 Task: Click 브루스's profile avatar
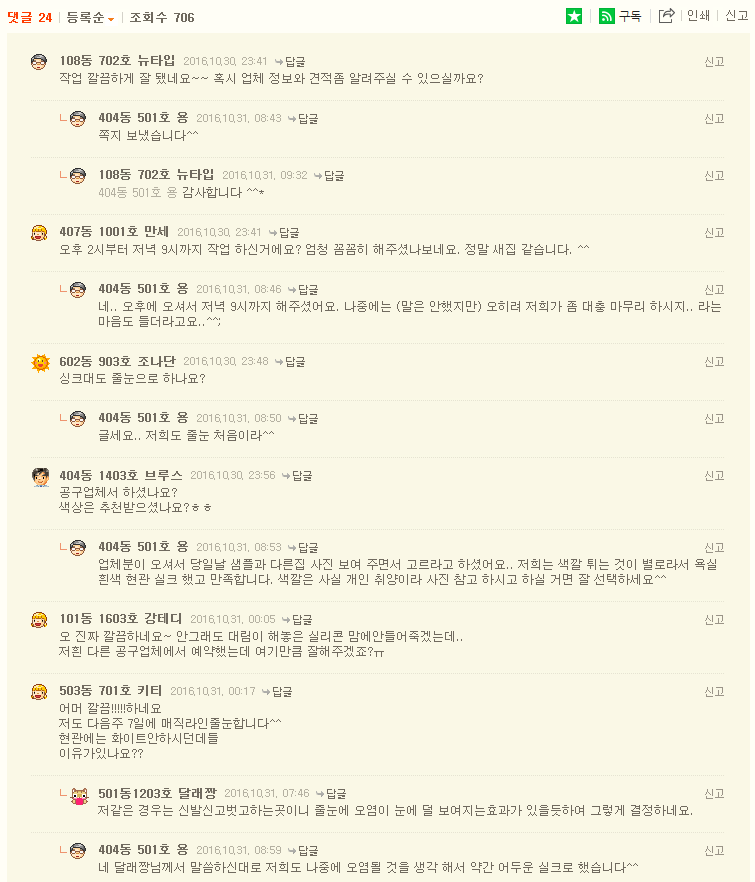click(40, 477)
